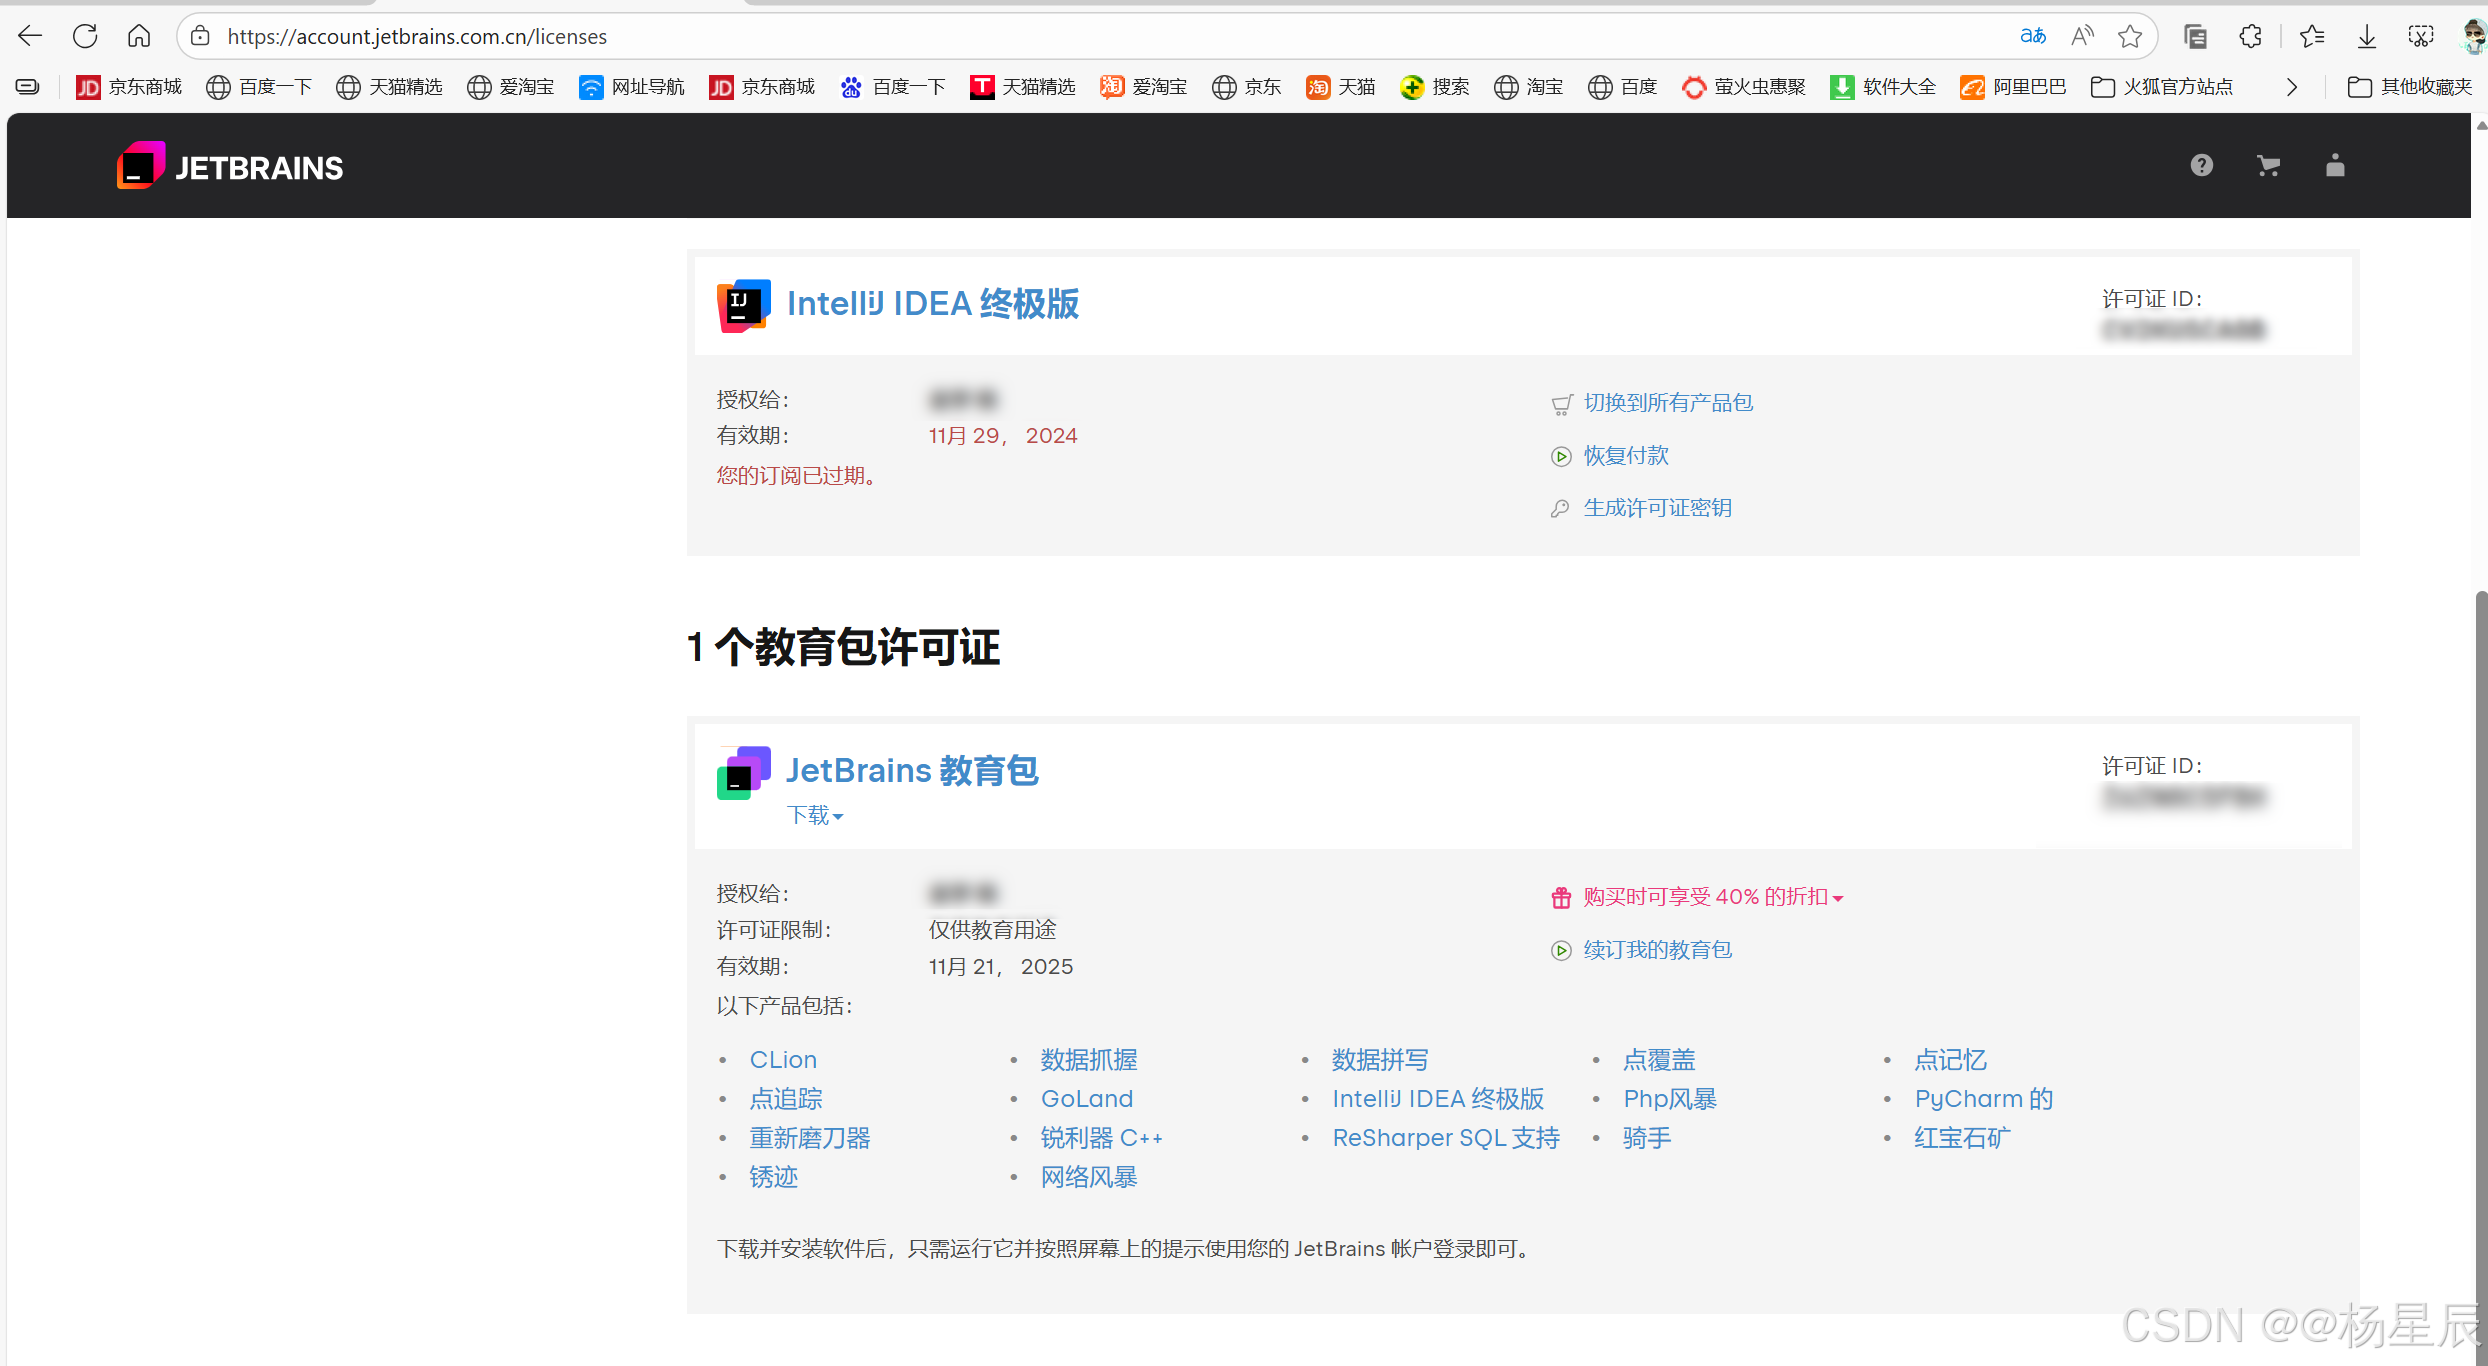Open browser extensions puzzle icon
This screenshot has width=2488, height=1366.
coord(2250,37)
